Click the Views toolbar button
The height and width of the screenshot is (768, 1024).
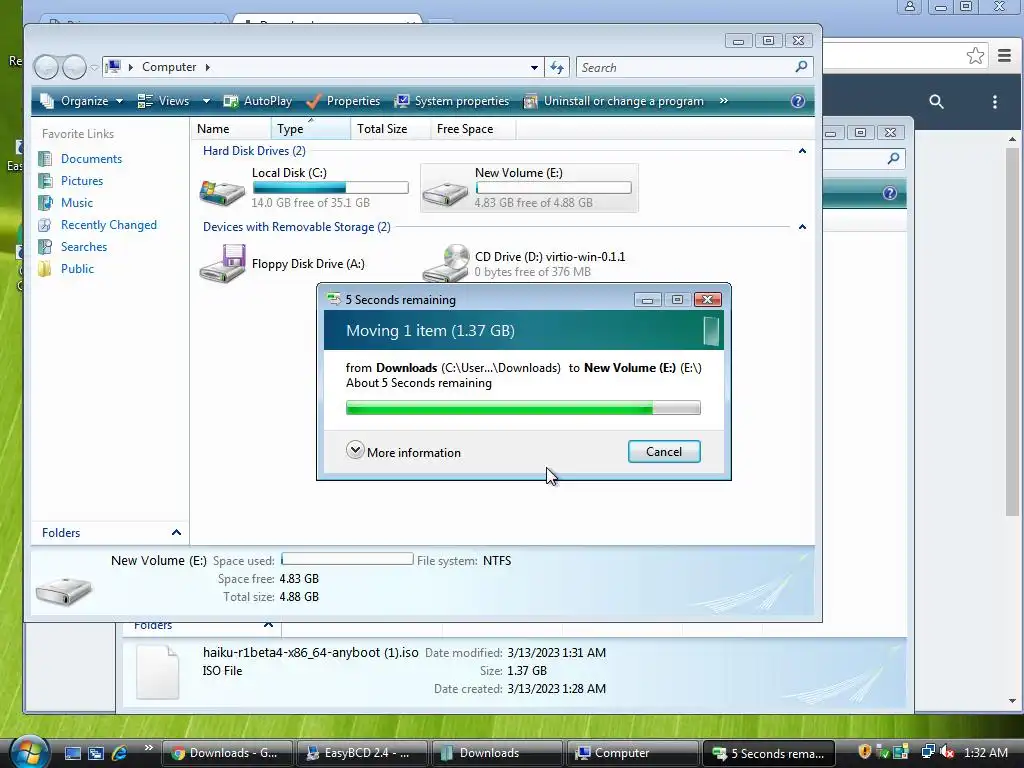point(163,101)
